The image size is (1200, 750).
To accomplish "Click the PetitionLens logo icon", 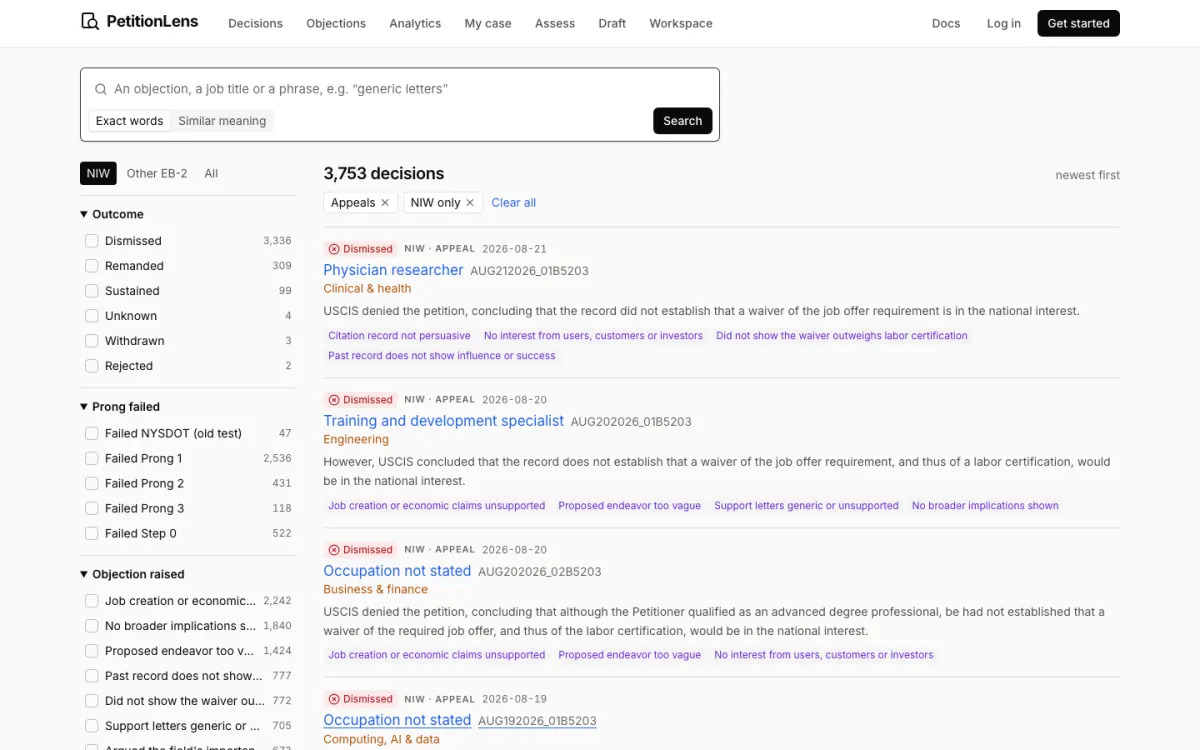I will coord(90,21).
